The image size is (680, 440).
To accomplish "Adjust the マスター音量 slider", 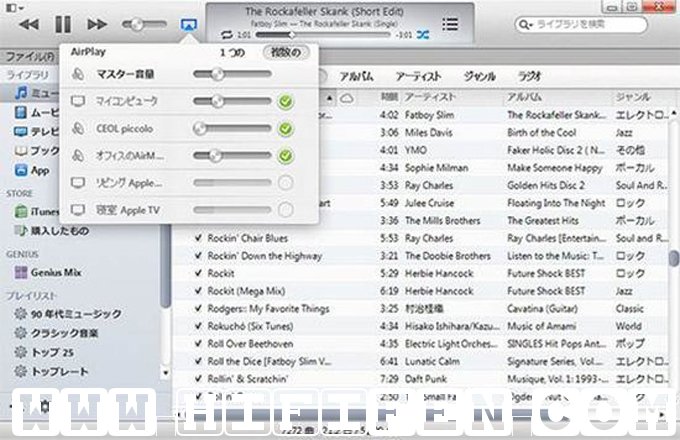I will pyautogui.click(x=232, y=74).
